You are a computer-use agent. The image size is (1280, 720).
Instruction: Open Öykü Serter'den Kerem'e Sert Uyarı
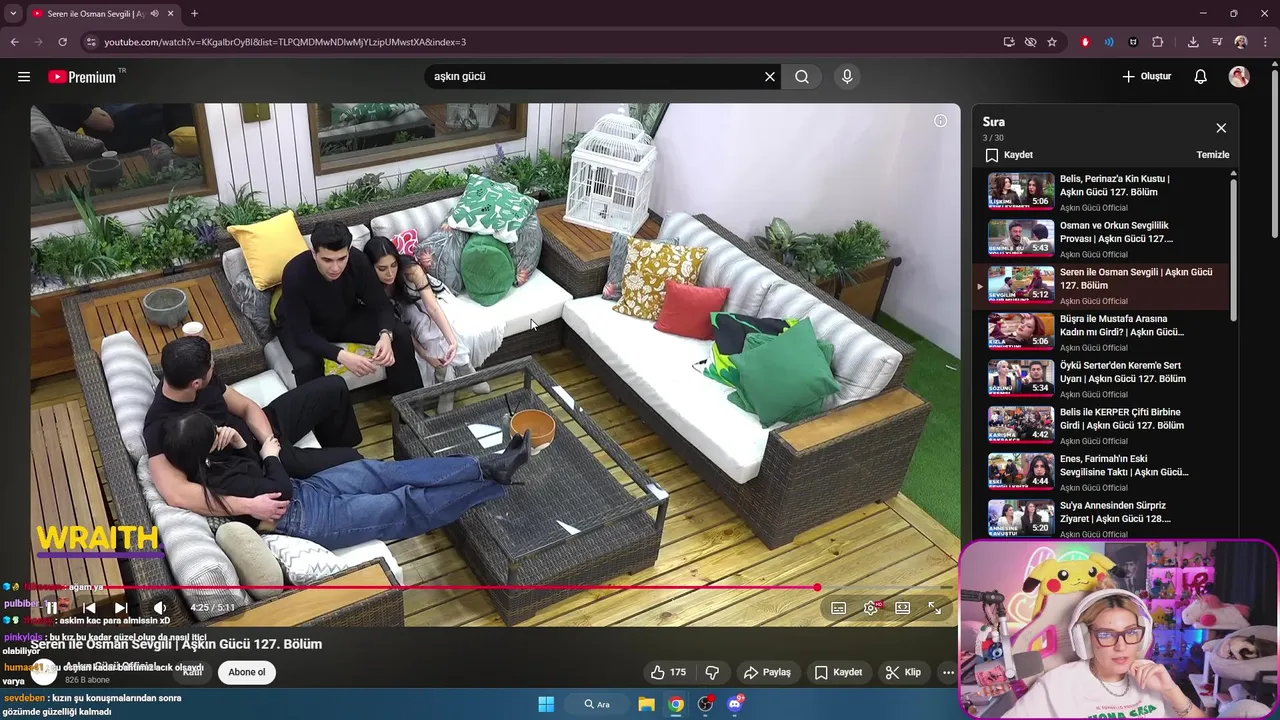pos(1100,379)
